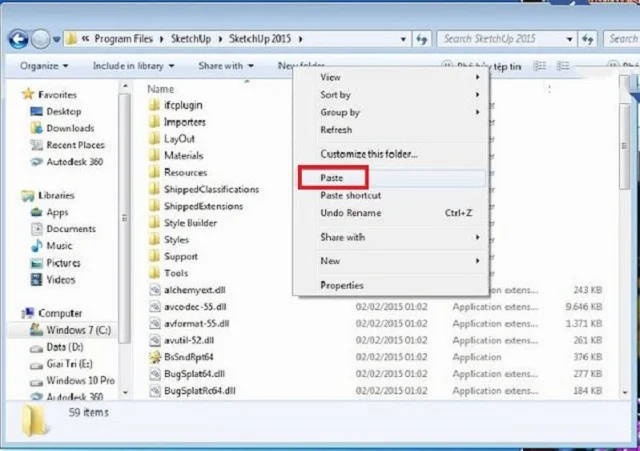Screen dimensions: 640x451
Task: Open the address bar history dropdown
Action: coord(403,39)
